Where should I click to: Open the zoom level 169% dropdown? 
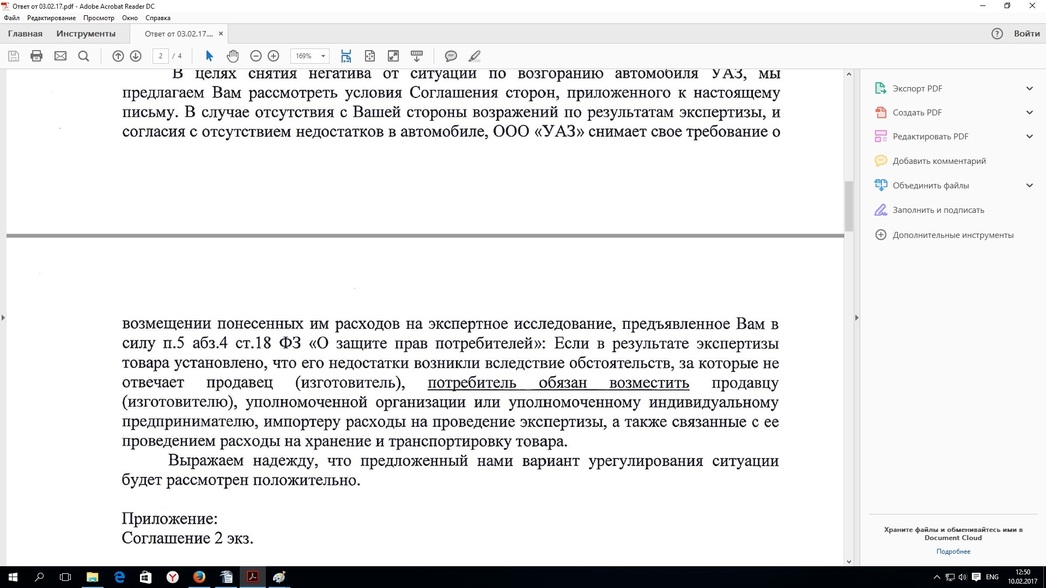click(310, 56)
